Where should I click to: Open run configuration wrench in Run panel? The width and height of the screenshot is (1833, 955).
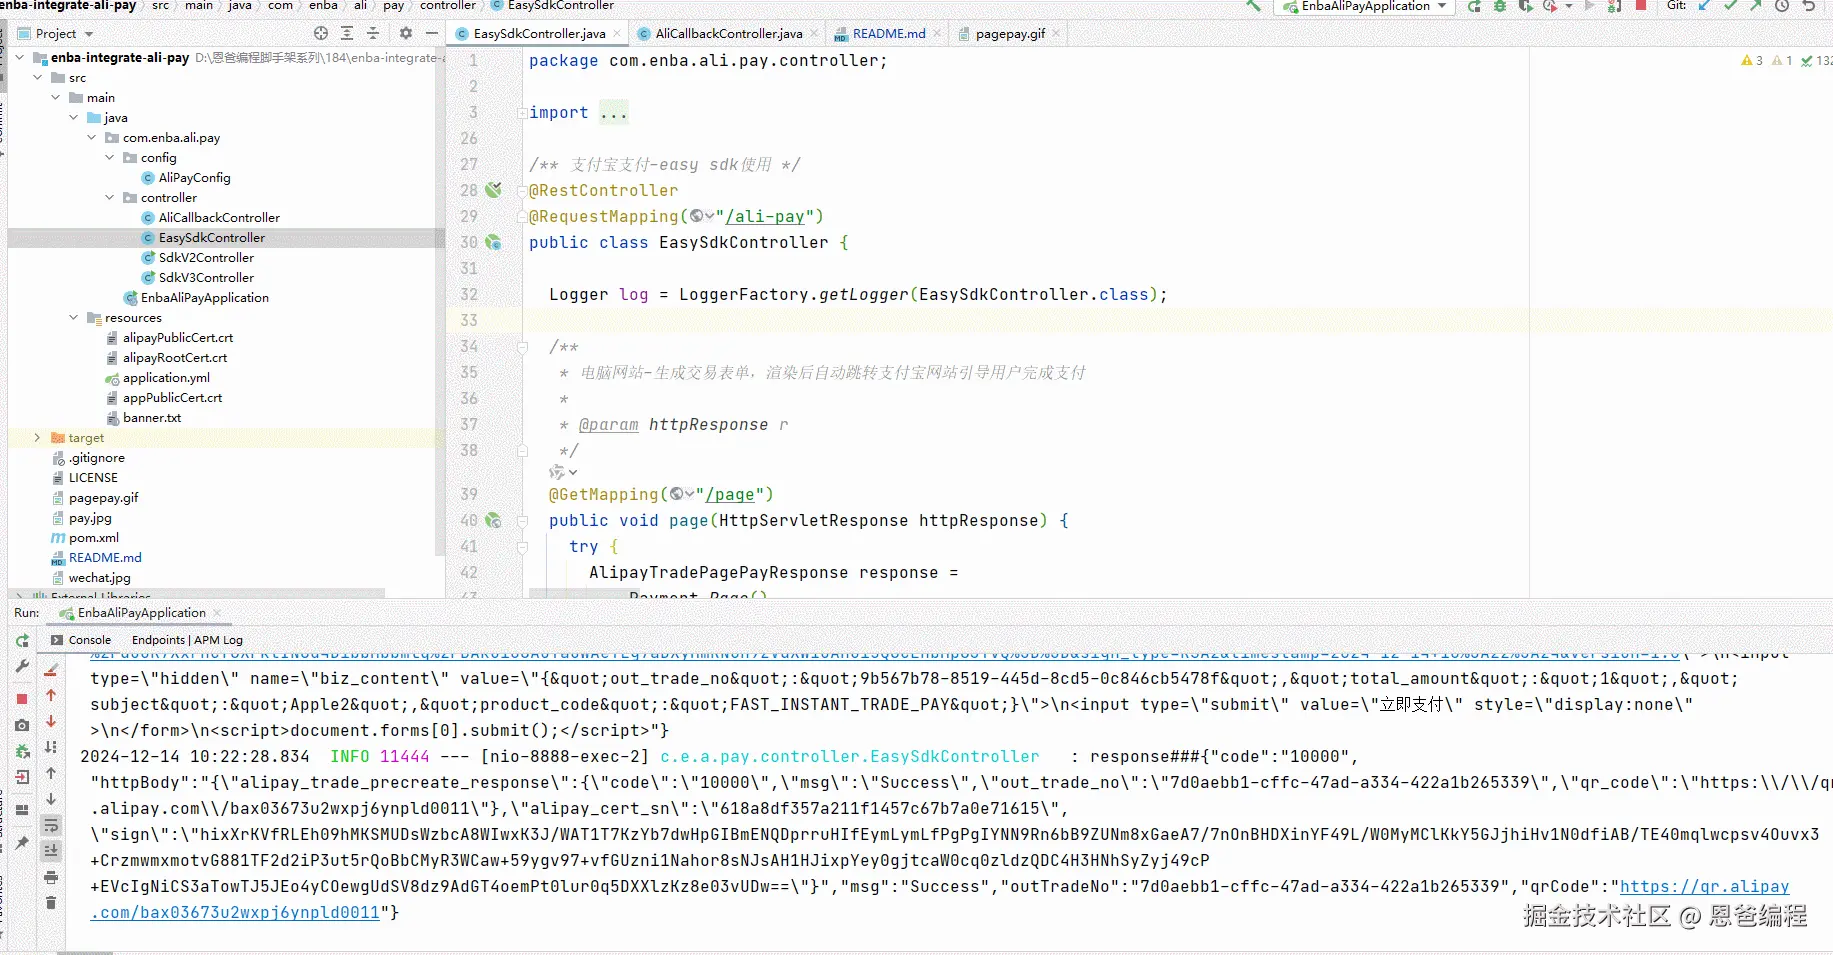(x=22, y=667)
